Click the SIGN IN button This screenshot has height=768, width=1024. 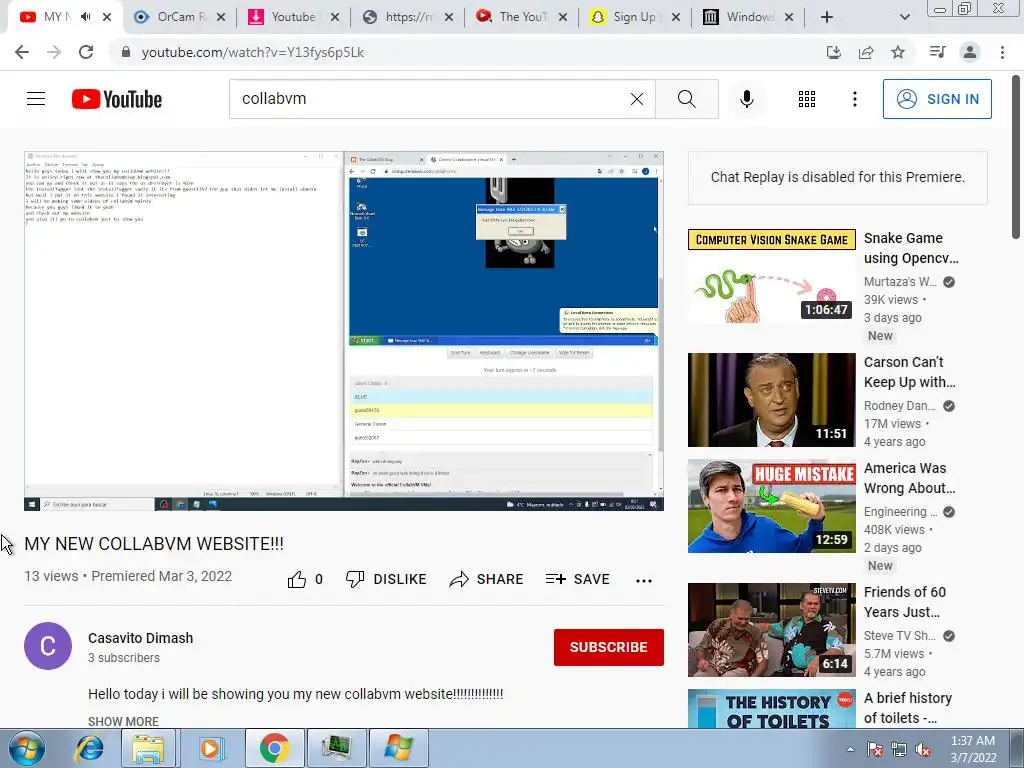click(936, 99)
